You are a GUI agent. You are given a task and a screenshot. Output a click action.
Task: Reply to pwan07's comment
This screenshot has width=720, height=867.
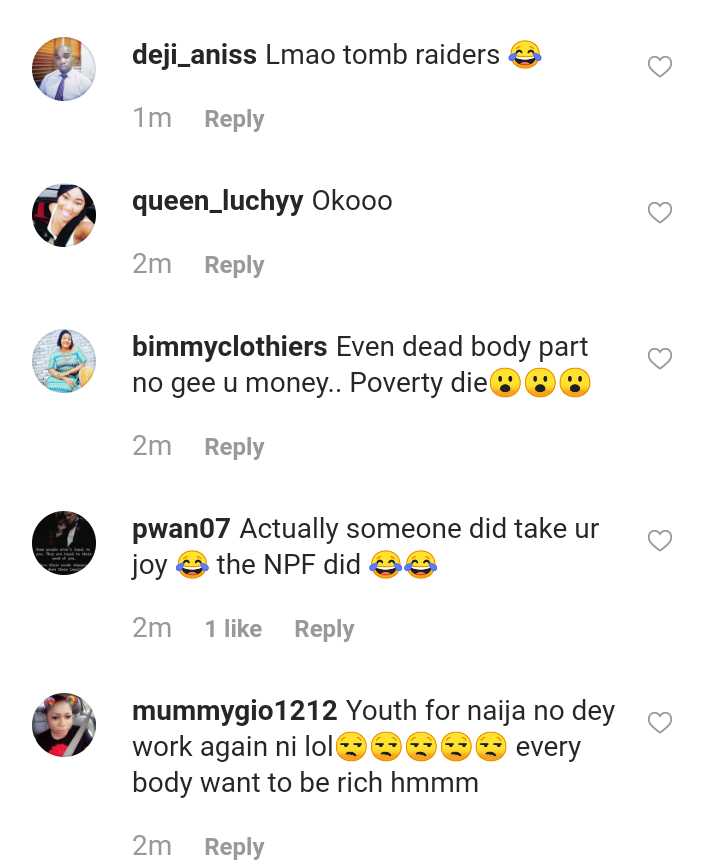click(x=324, y=629)
